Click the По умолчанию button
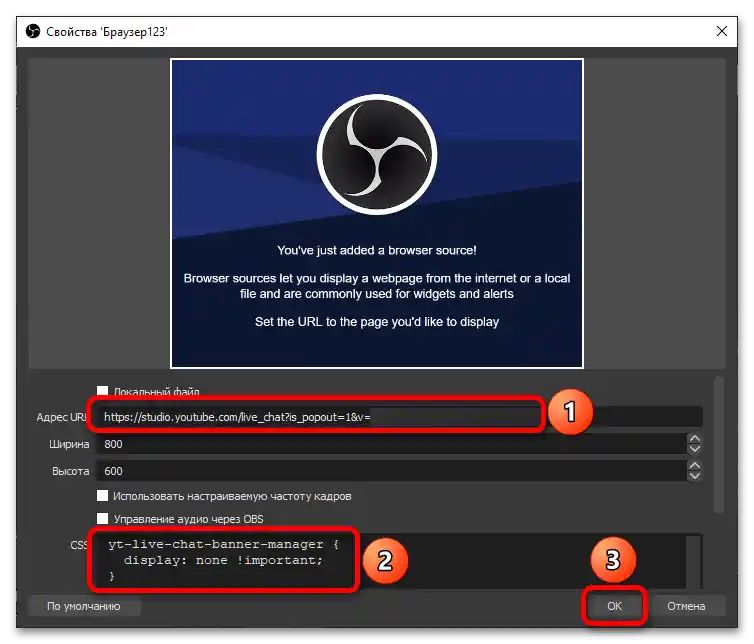 click(84, 606)
